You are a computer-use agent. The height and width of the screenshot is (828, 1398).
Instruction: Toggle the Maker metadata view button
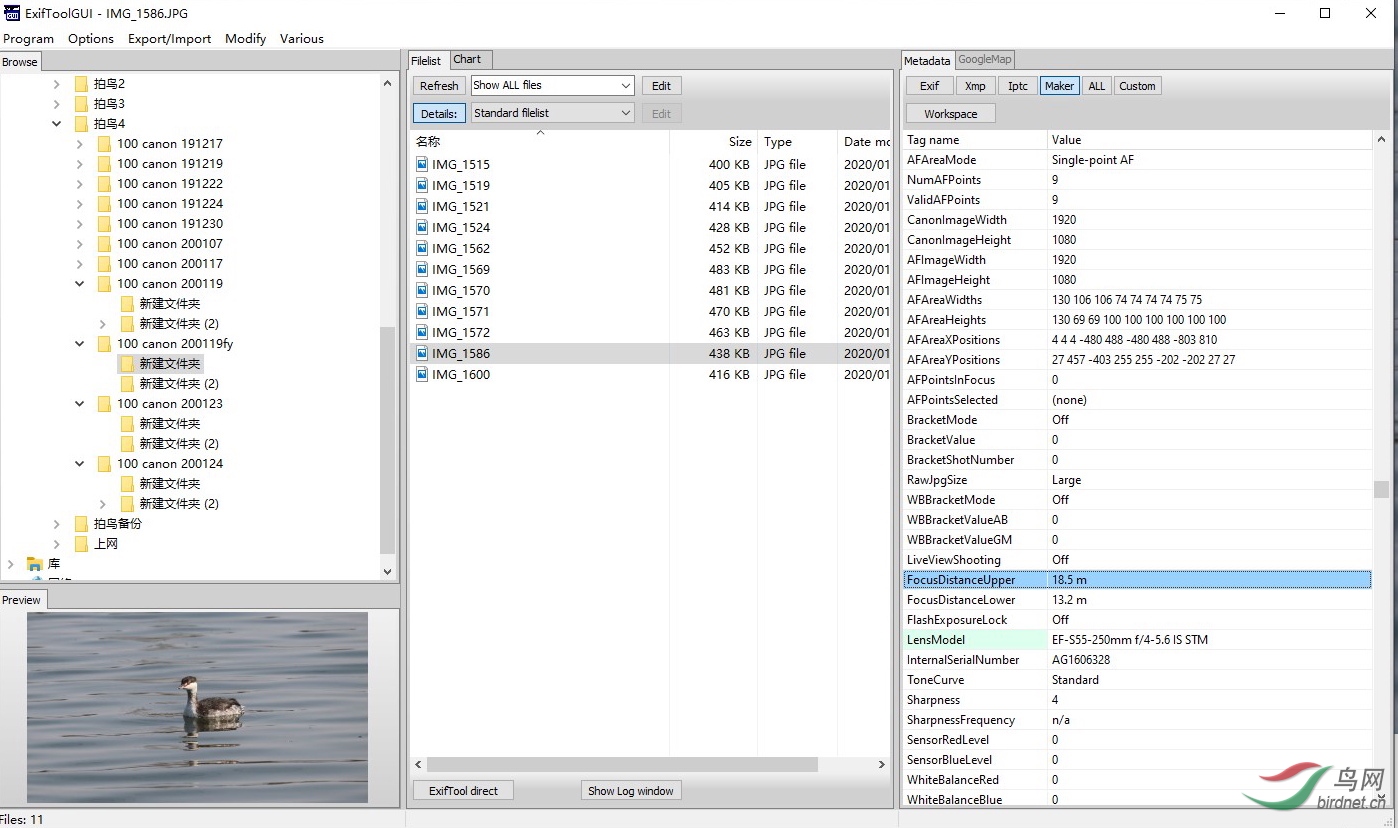[1059, 86]
